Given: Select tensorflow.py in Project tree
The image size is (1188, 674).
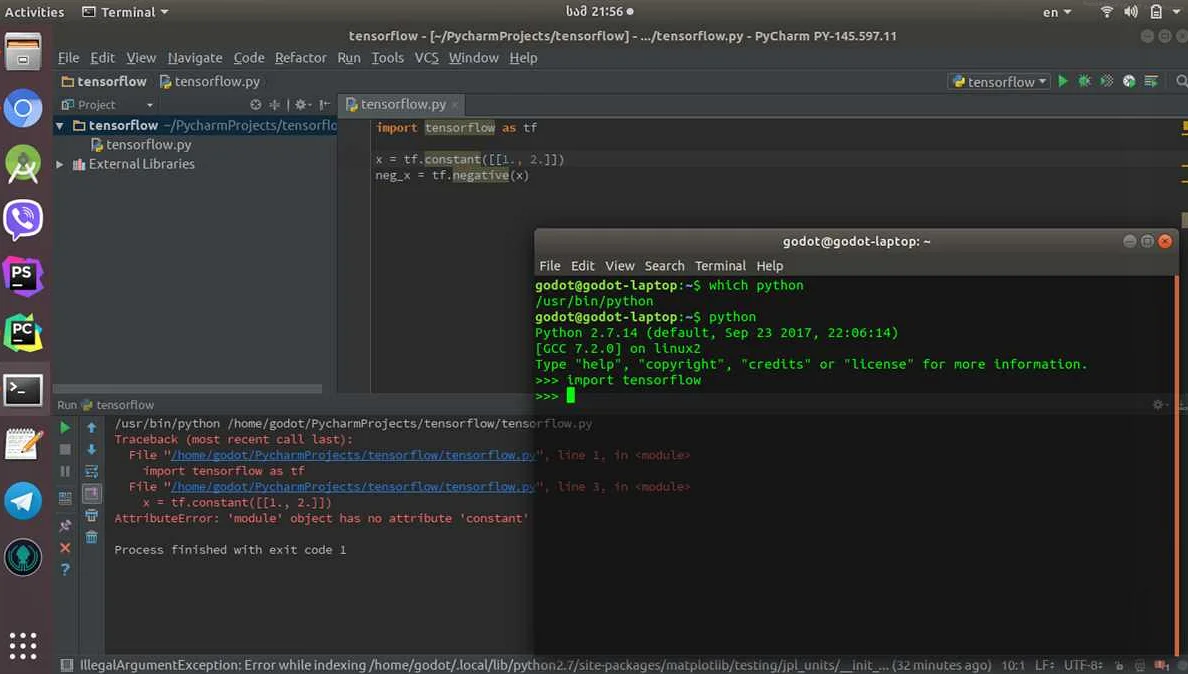Looking at the screenshot, I should 141,145.
